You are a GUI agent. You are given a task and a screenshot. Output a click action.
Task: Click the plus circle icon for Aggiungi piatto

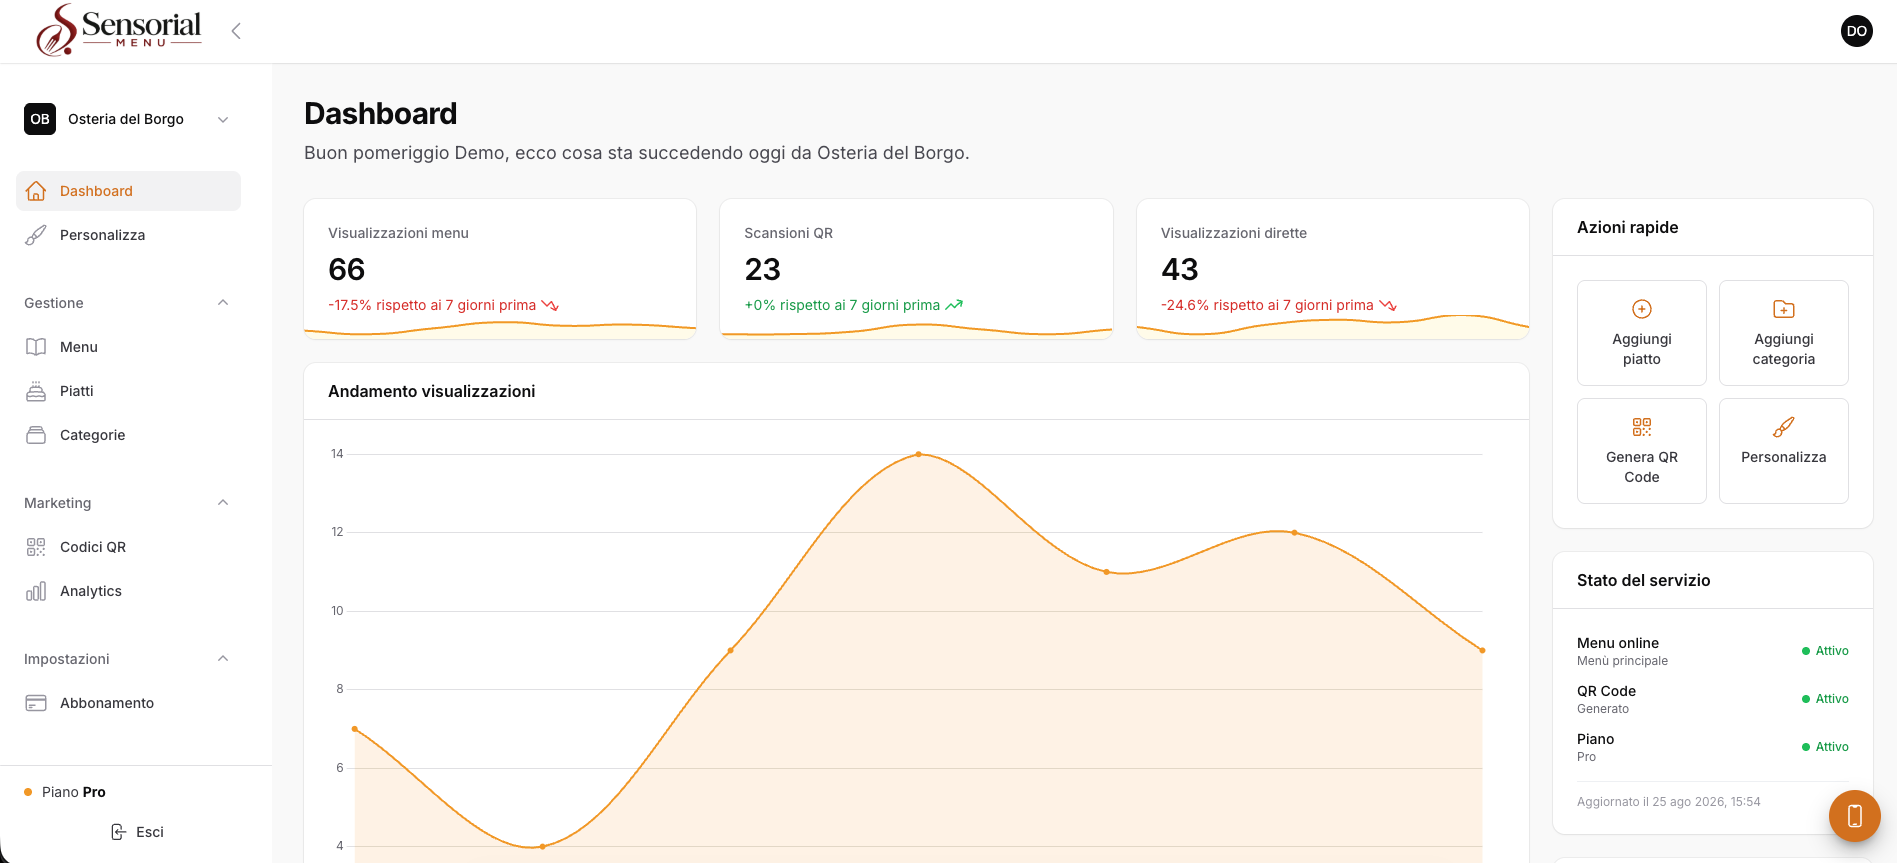(1642, 309)
